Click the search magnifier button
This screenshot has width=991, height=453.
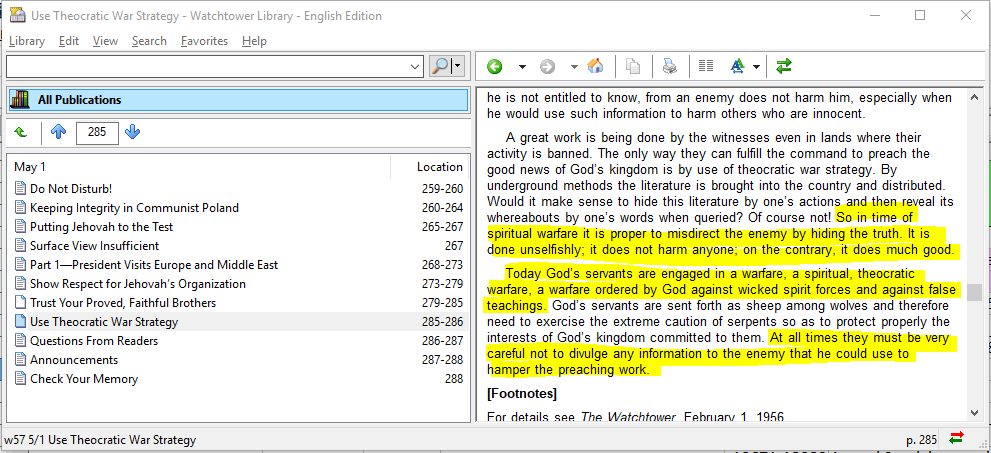coord(441,66)
